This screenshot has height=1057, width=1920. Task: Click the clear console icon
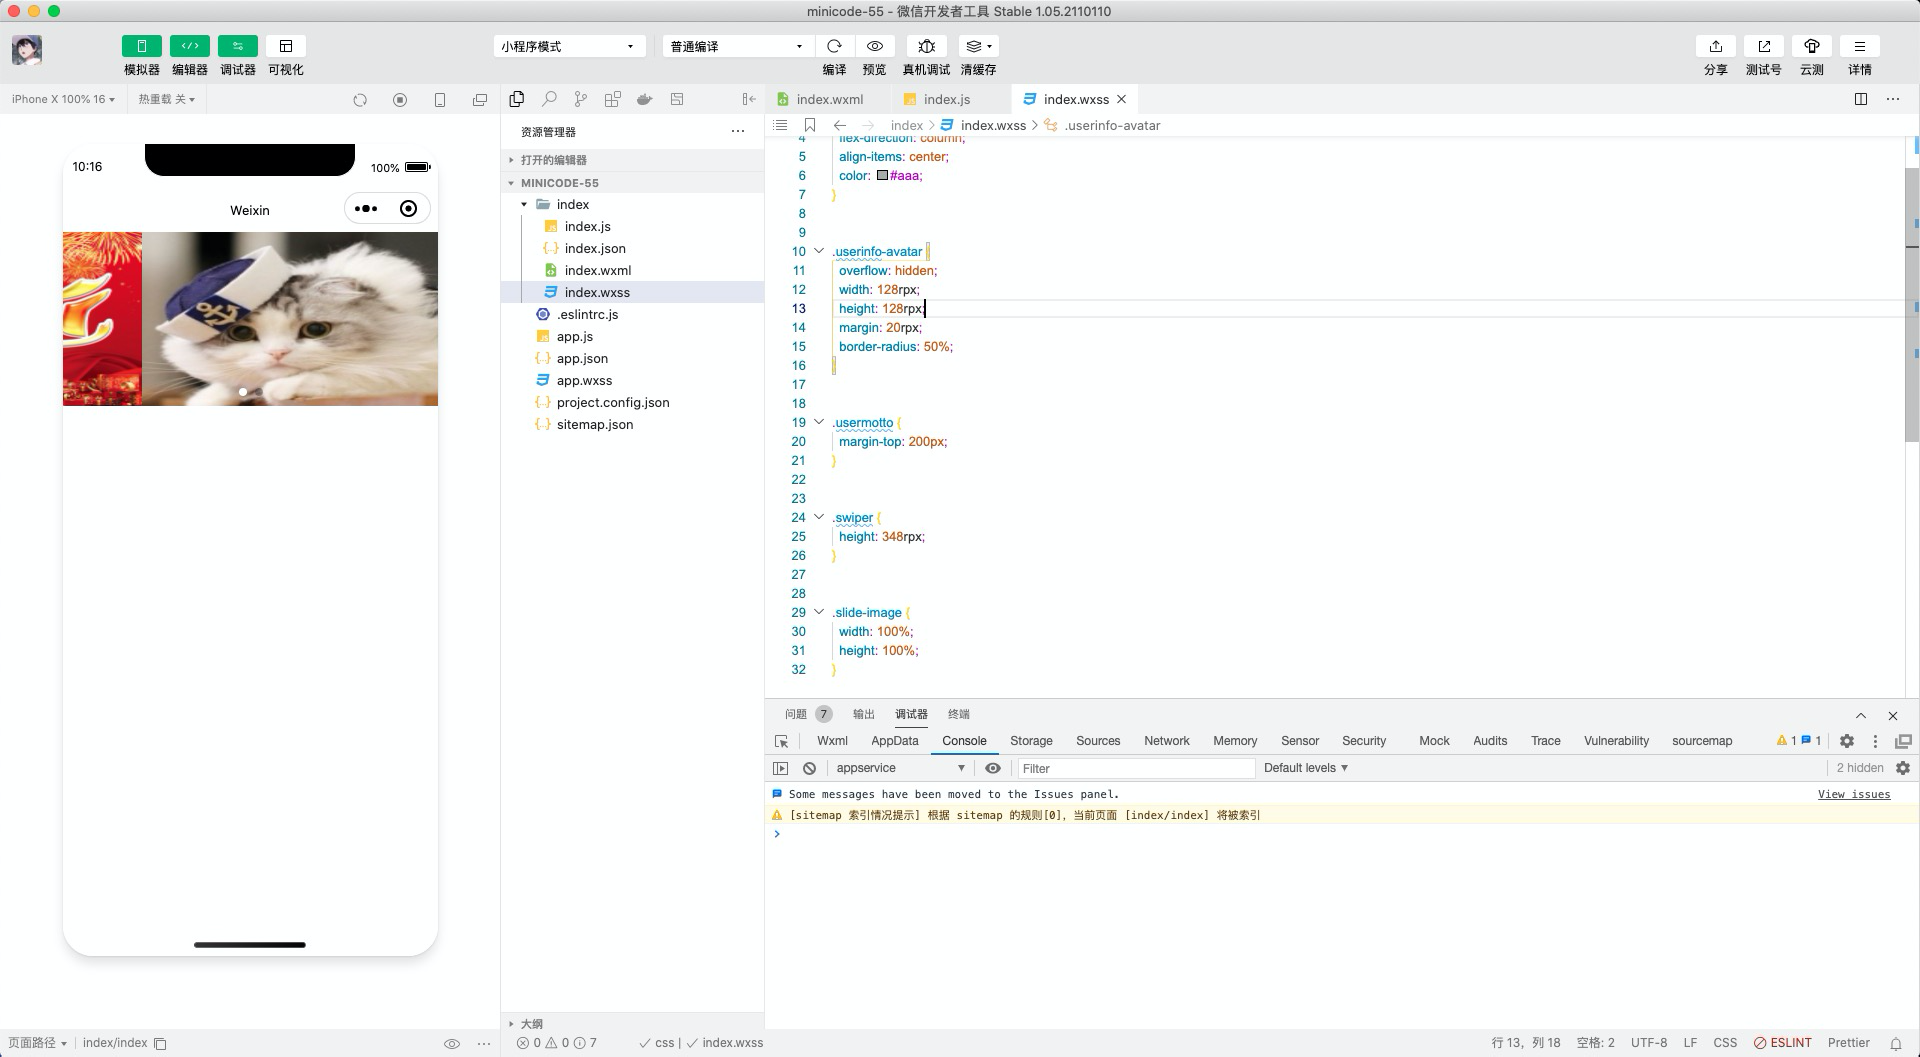coord(809,768)
